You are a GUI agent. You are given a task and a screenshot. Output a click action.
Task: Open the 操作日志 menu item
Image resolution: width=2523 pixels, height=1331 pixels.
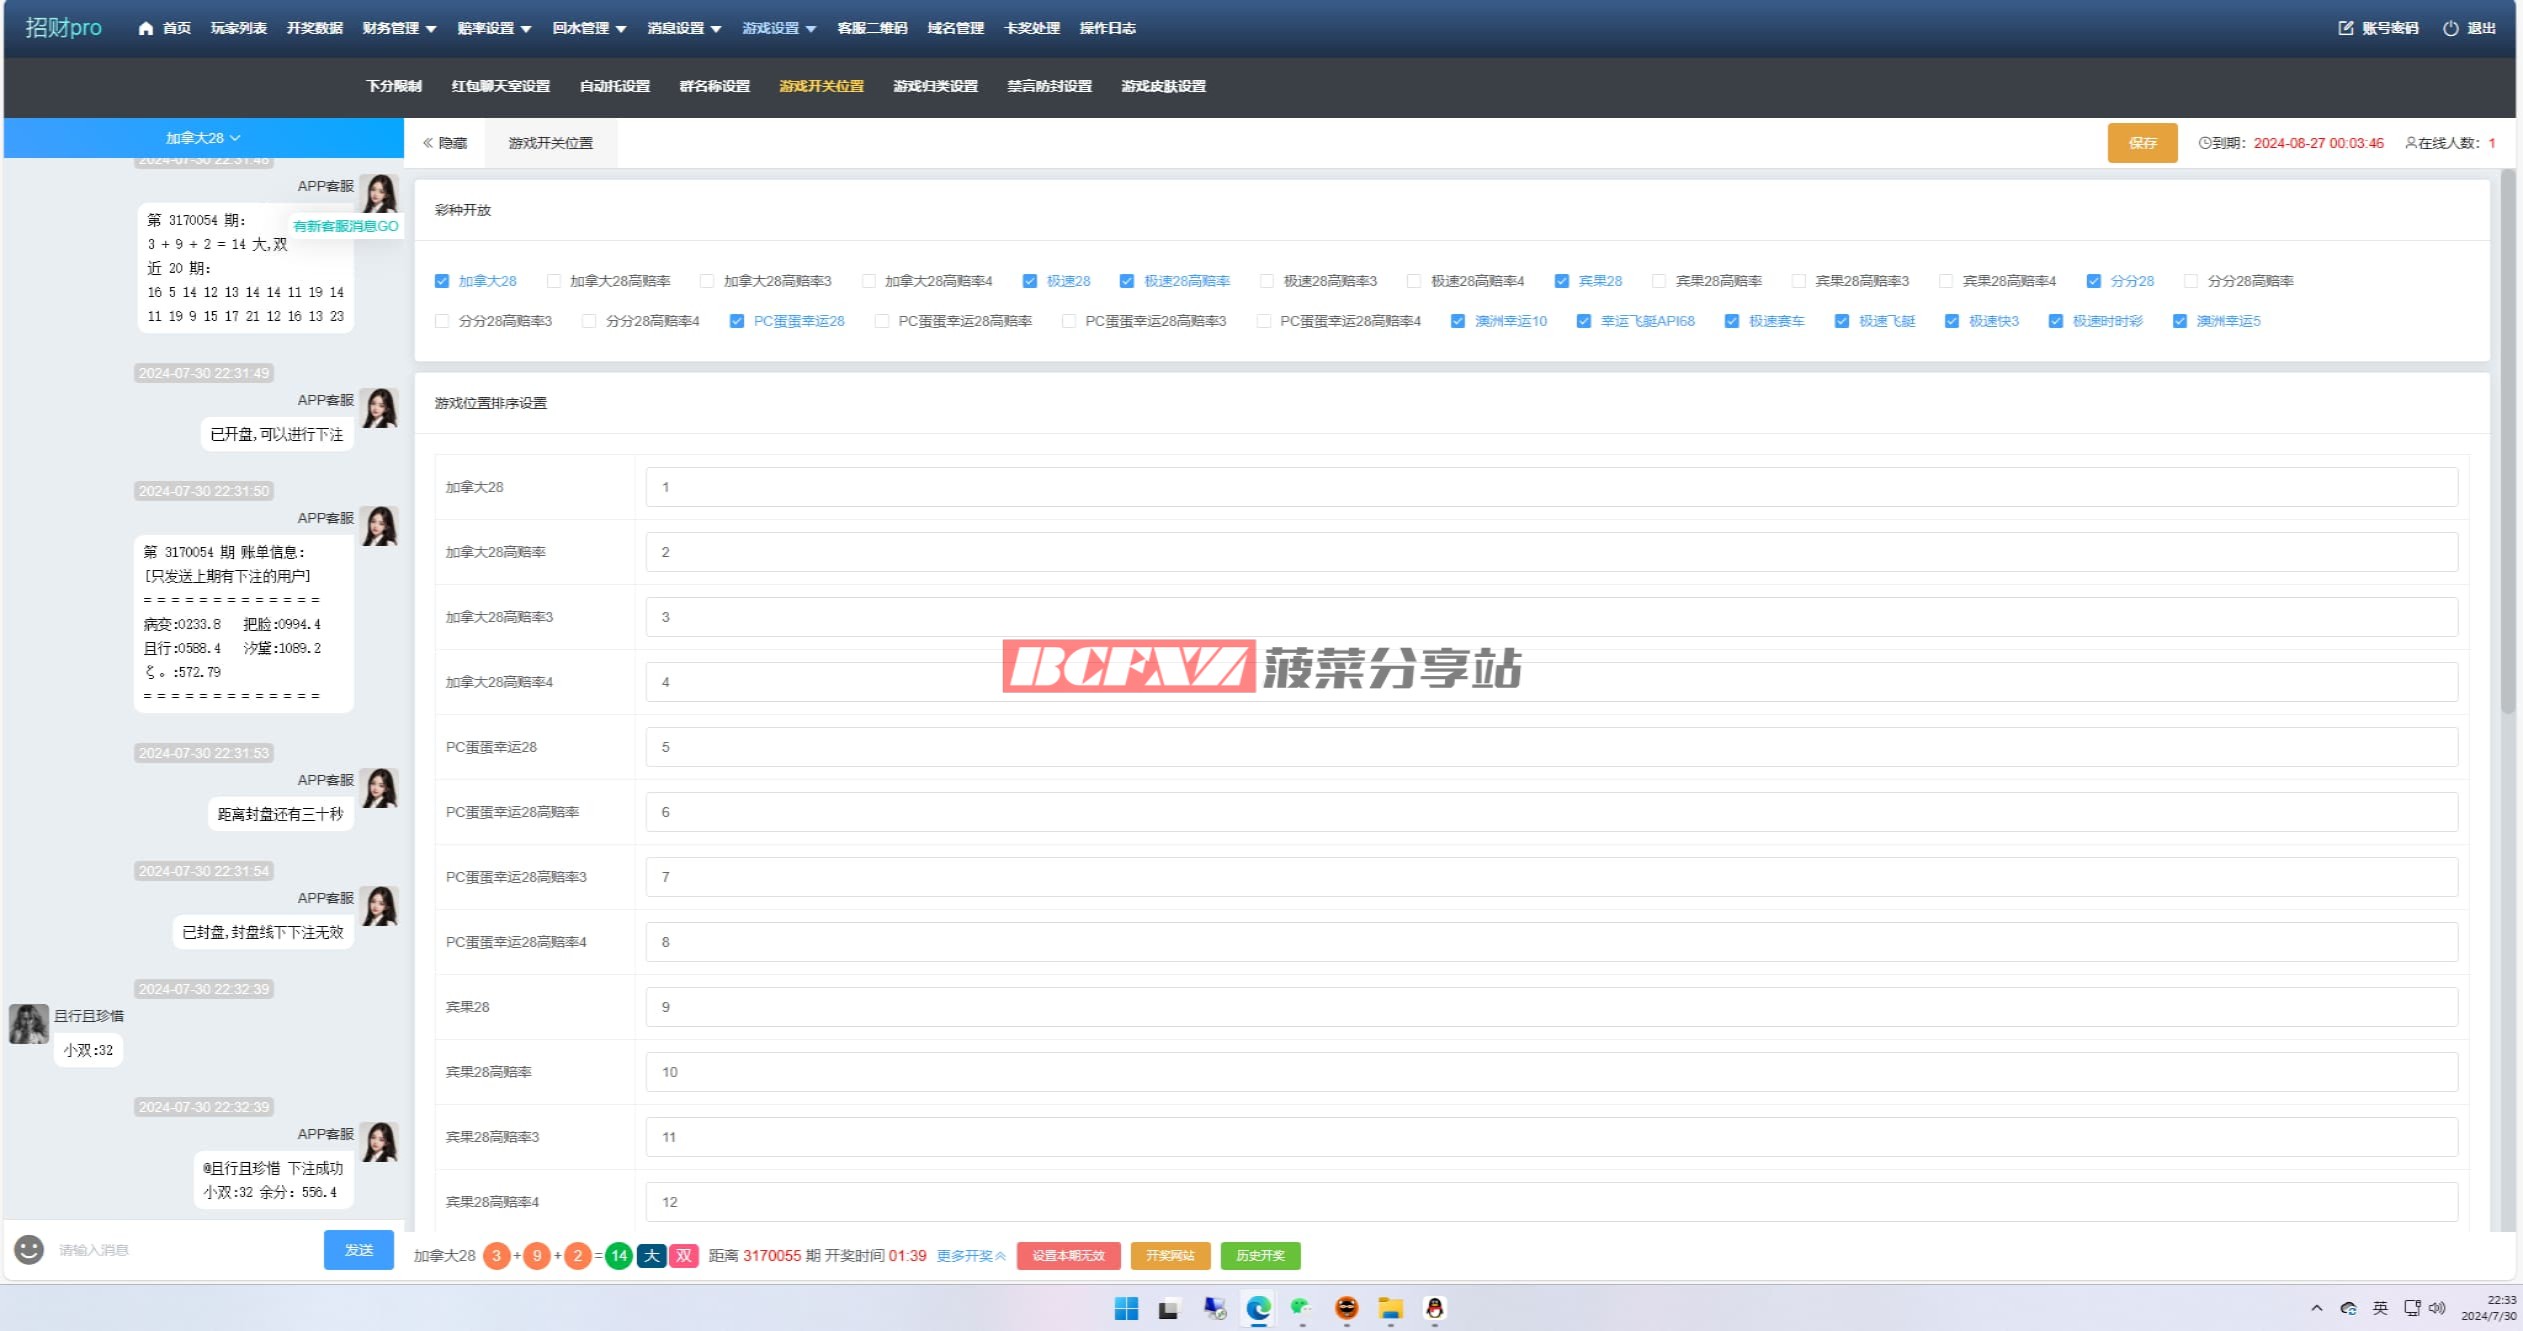coord(1107,28)
